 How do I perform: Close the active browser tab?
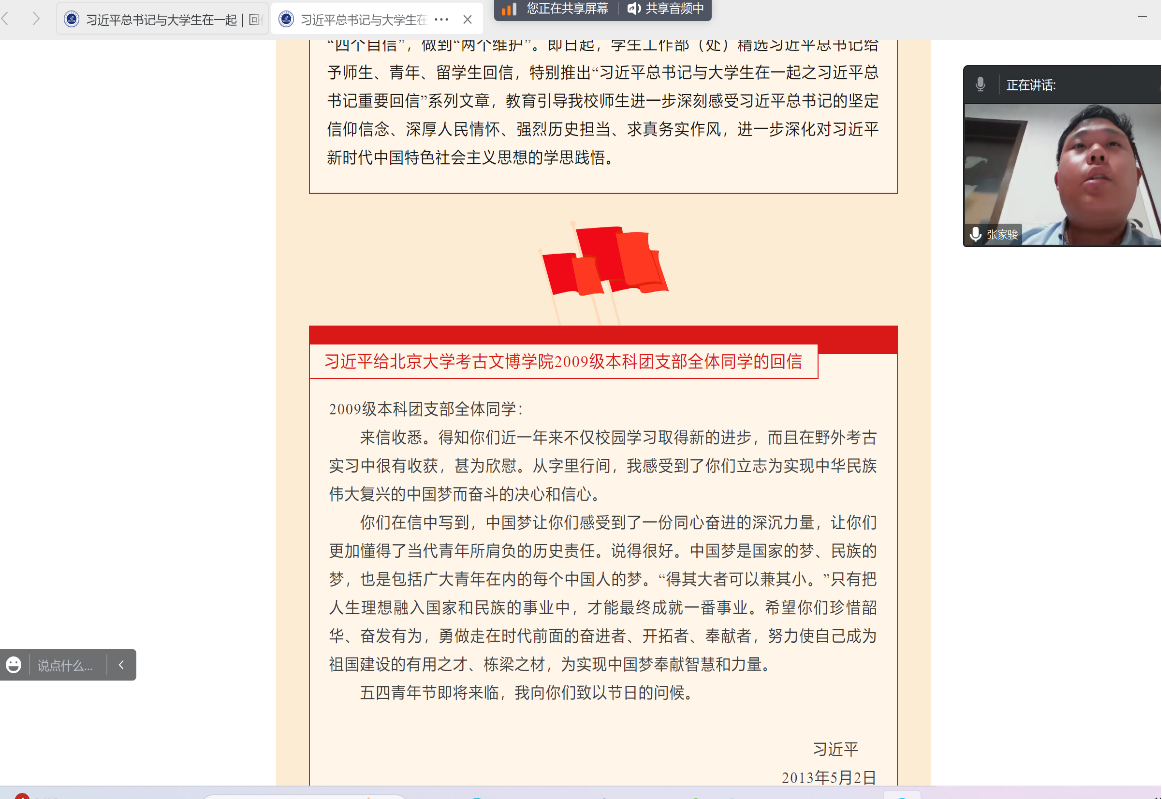[467, 19]
